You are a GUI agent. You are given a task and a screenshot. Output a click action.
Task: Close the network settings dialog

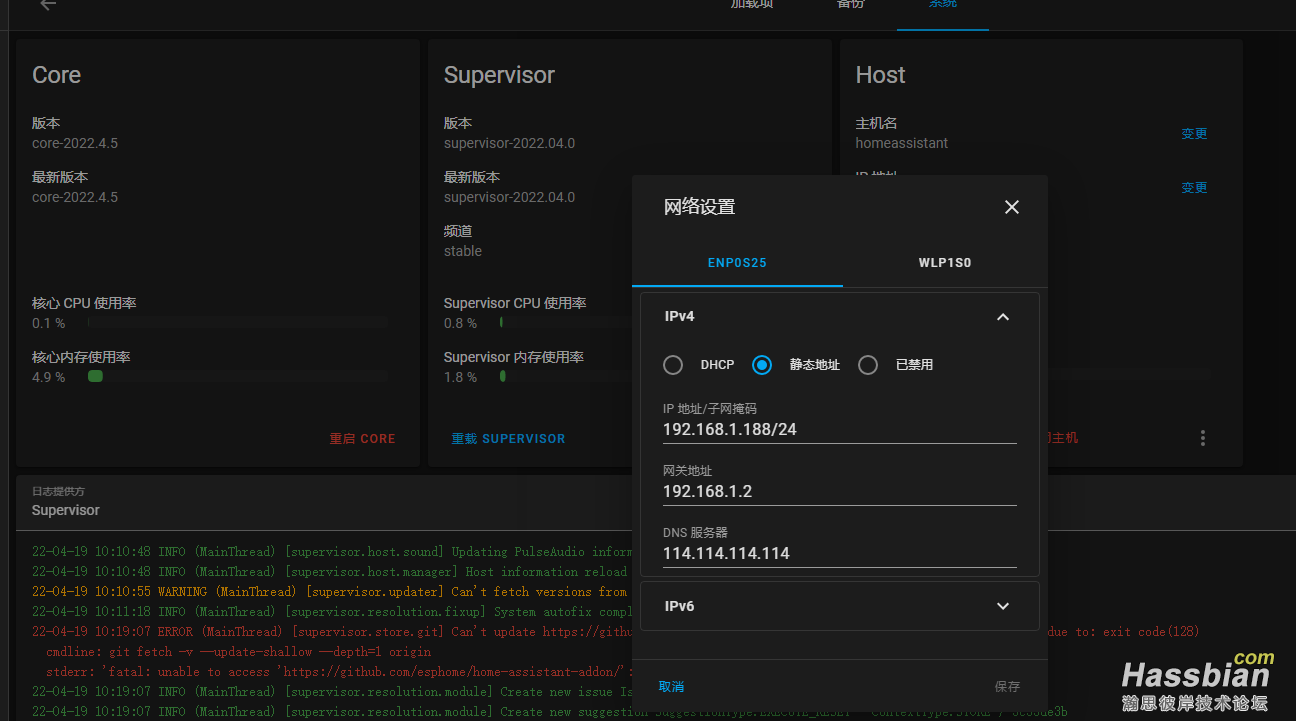[1011, 207]
